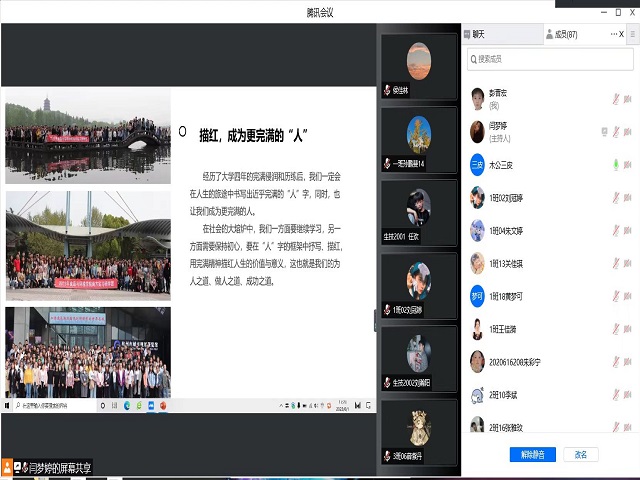
Task: Select the 3班06 video tile at bottom
Action: tap(419, 433)
